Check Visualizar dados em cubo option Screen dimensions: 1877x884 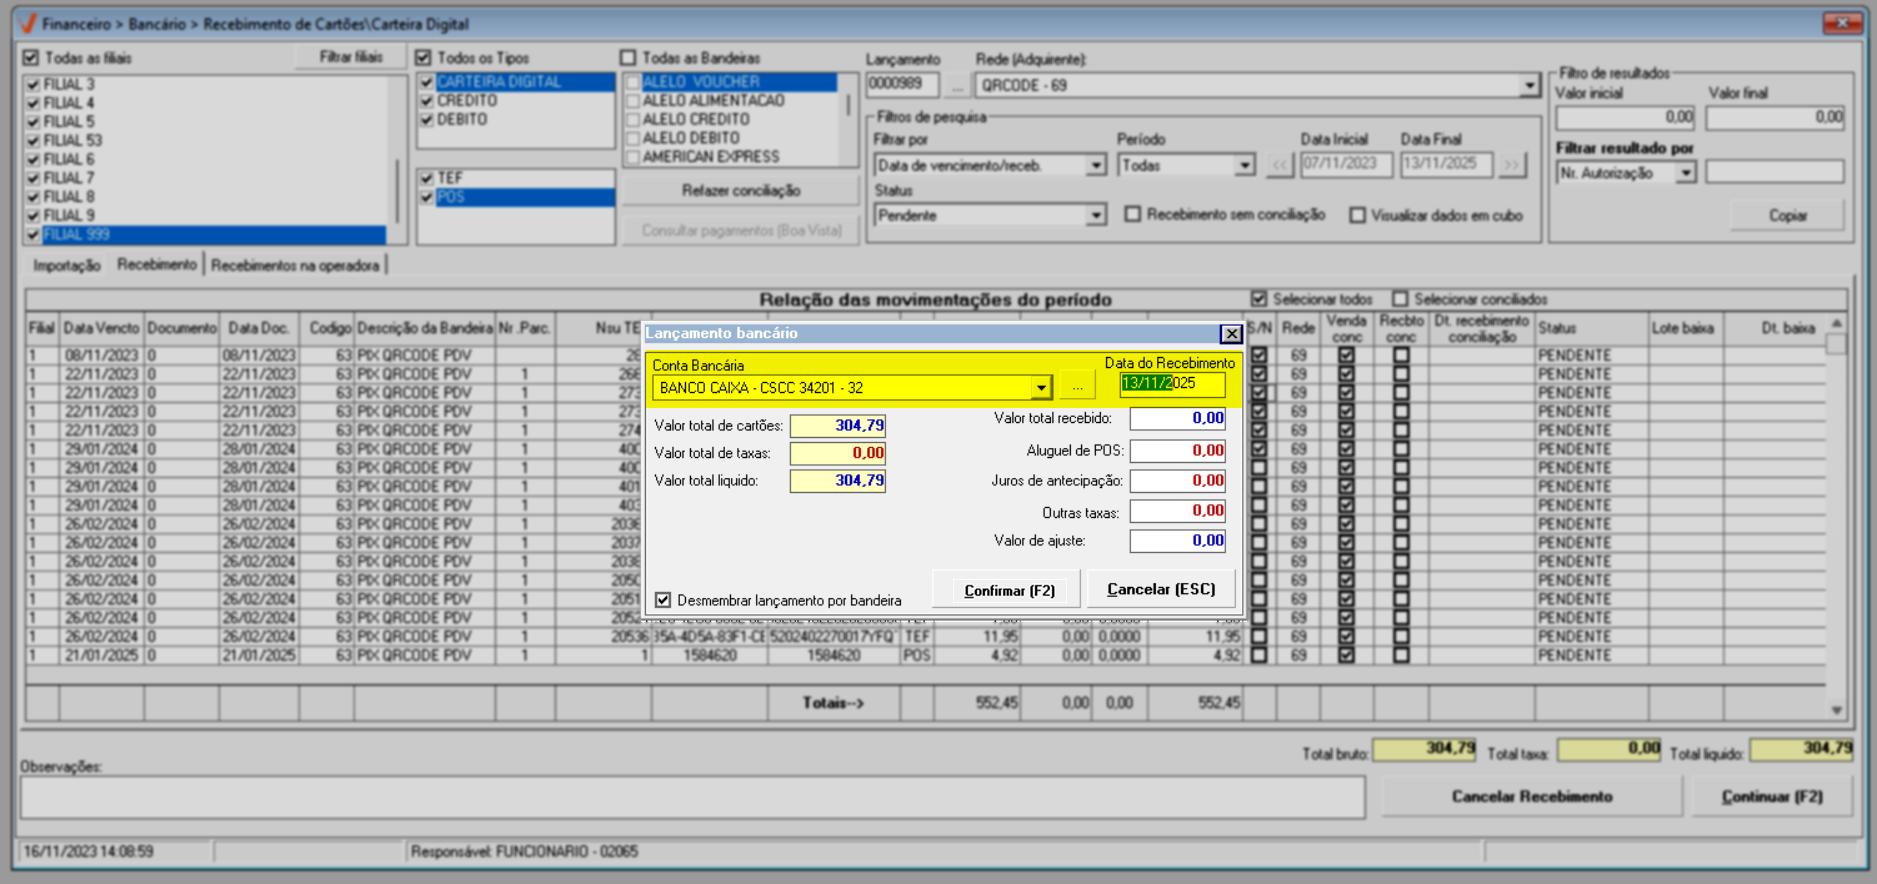coord(1357,215)
